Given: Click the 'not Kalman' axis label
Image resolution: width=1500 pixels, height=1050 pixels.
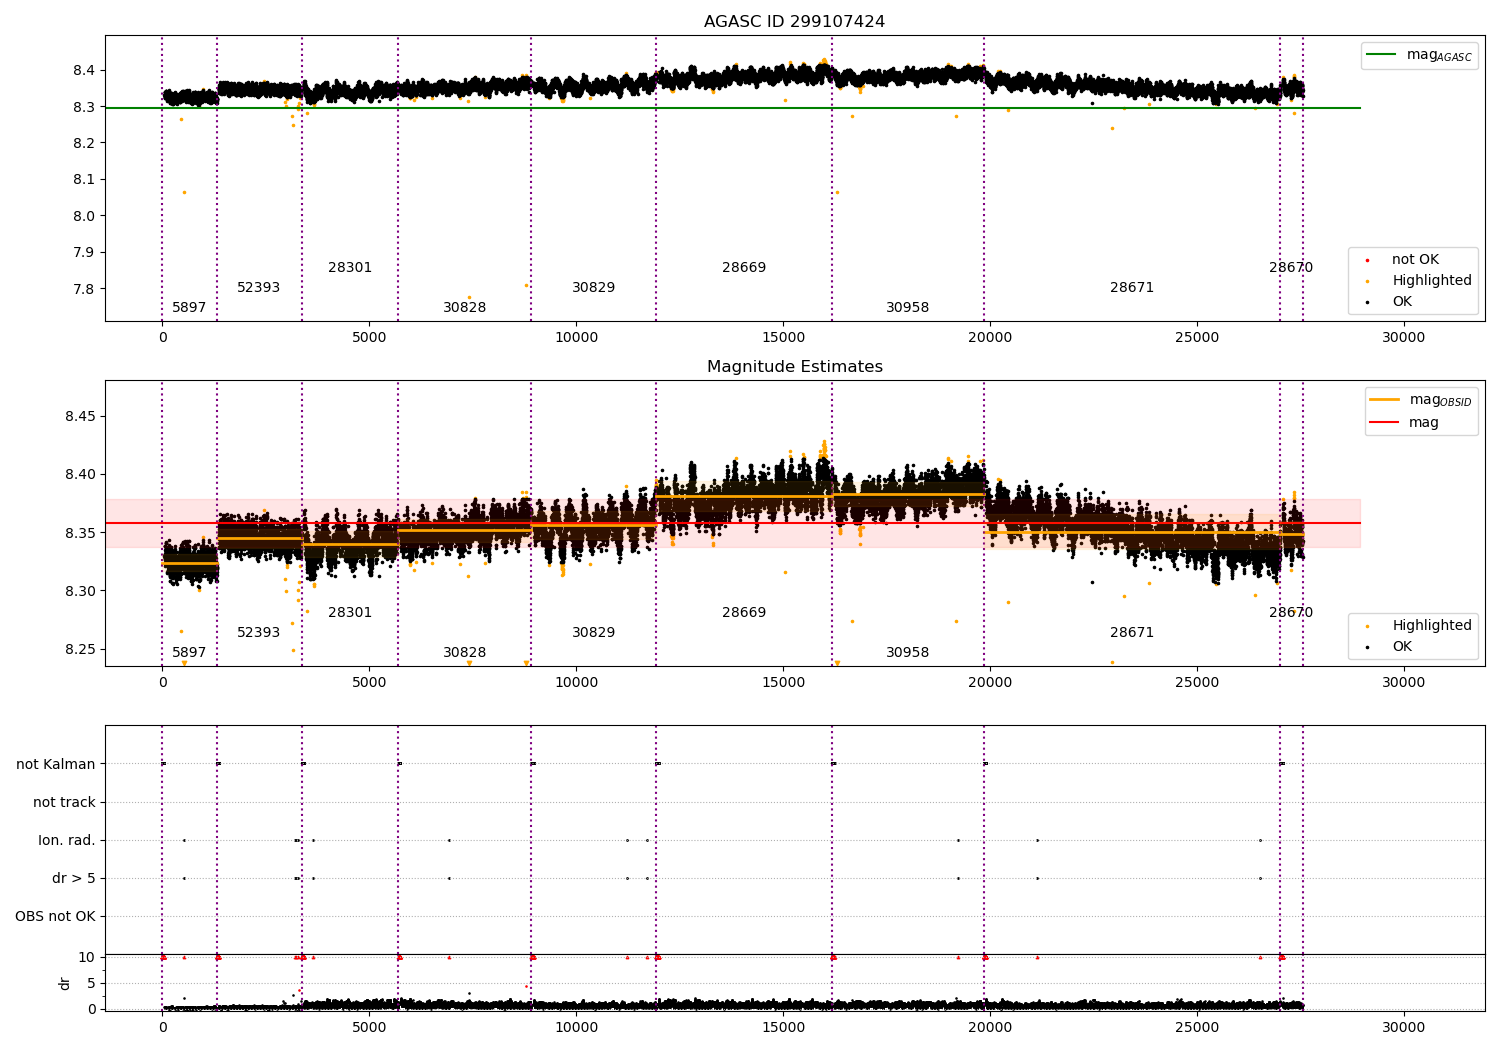Looking at the screenshot, I should click(x=56, y=764).
